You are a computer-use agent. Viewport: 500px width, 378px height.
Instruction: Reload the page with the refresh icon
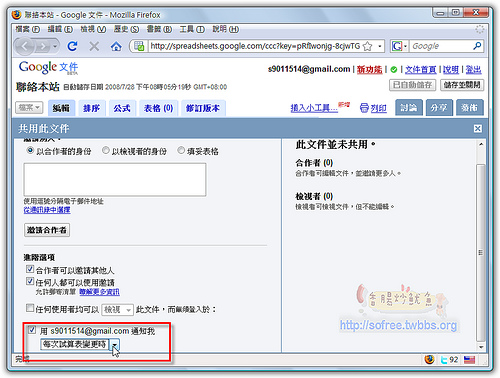(72, 46)
